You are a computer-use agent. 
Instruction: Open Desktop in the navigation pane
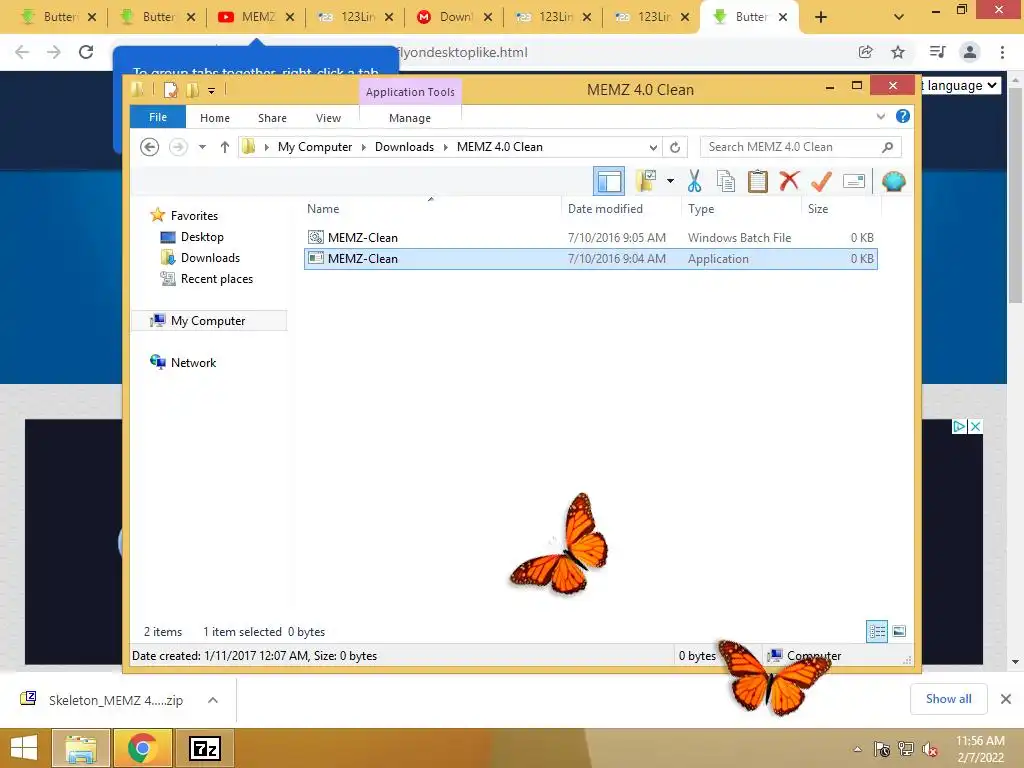click(x=202, y=237)
